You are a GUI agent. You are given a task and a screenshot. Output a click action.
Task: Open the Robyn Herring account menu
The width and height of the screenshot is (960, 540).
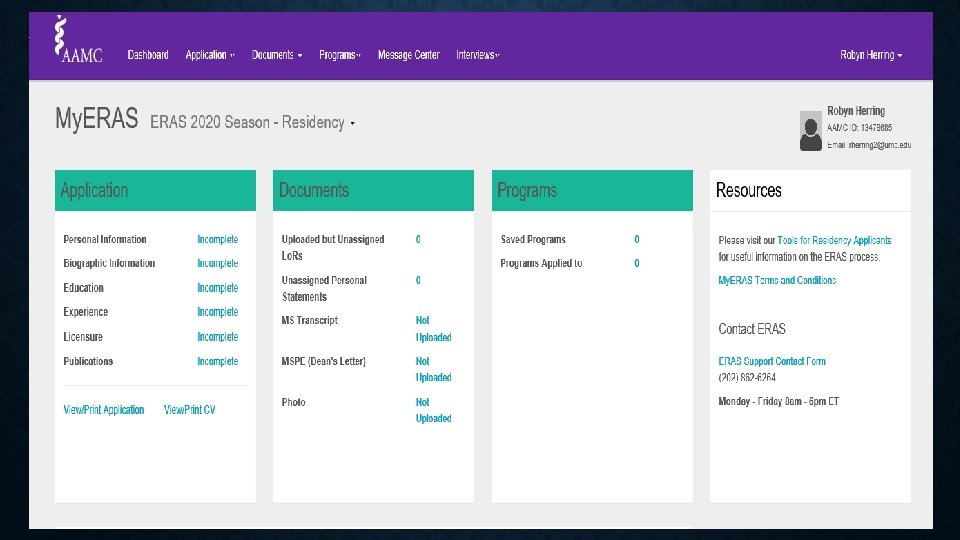(871, 55)
